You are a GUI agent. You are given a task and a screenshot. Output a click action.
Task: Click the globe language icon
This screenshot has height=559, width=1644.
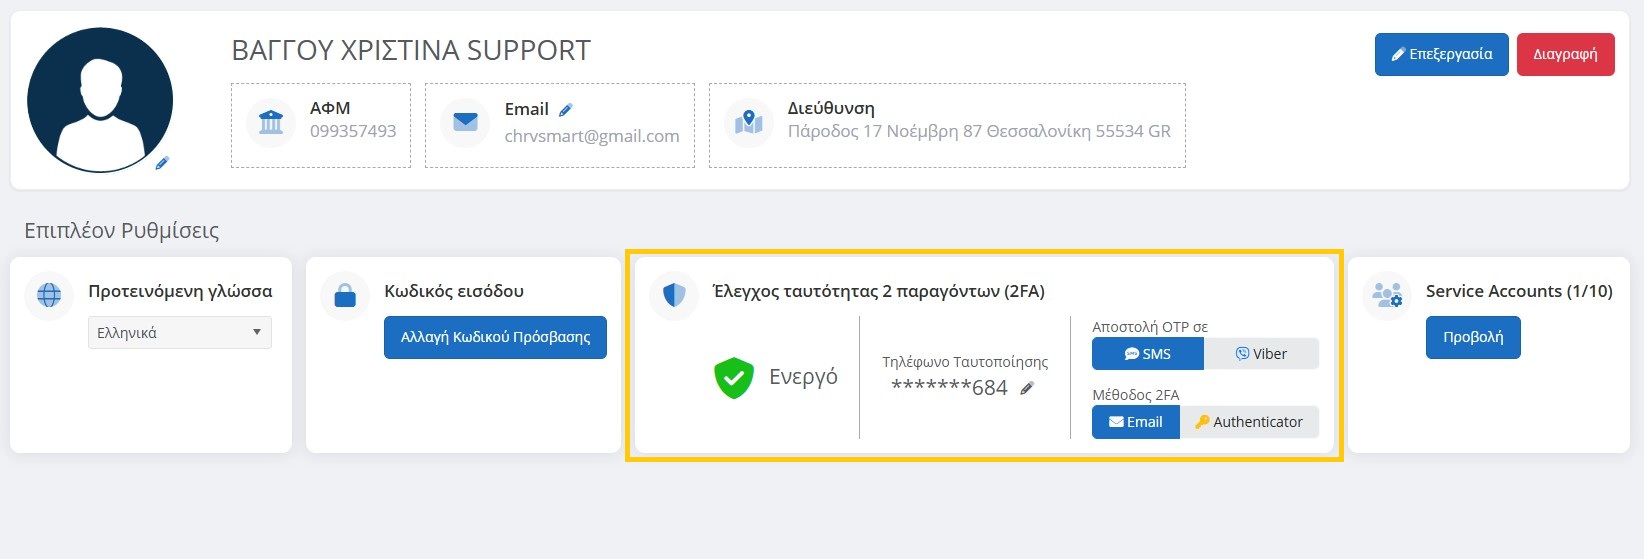[x=49, y=295]
